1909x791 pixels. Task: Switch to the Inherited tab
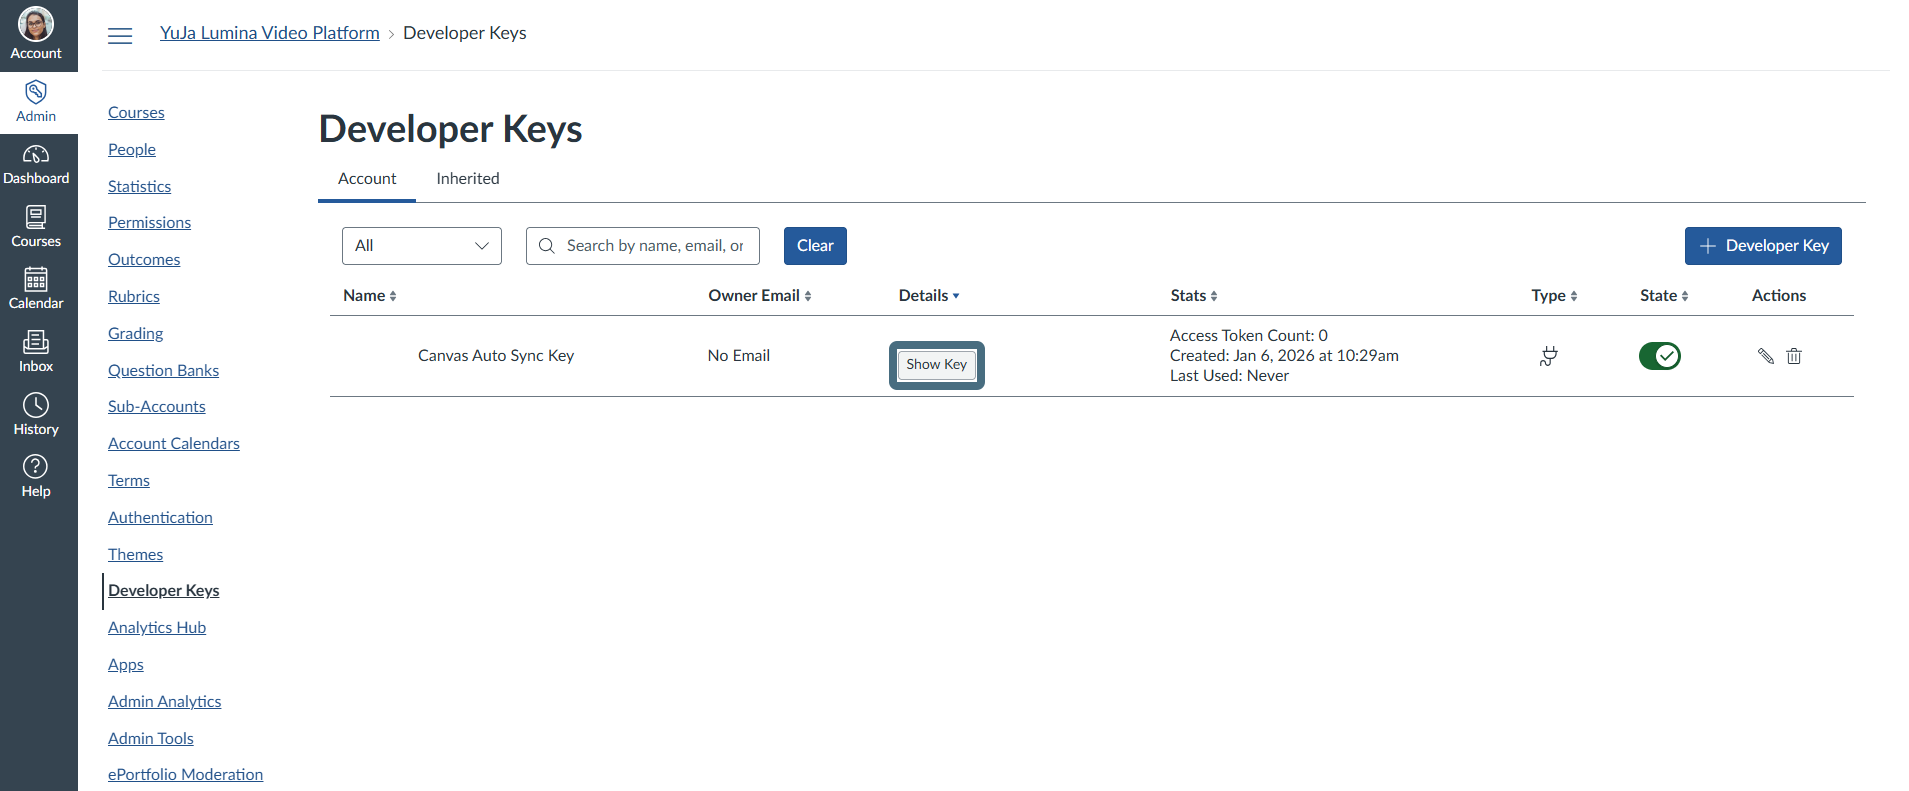click(468, 179)
